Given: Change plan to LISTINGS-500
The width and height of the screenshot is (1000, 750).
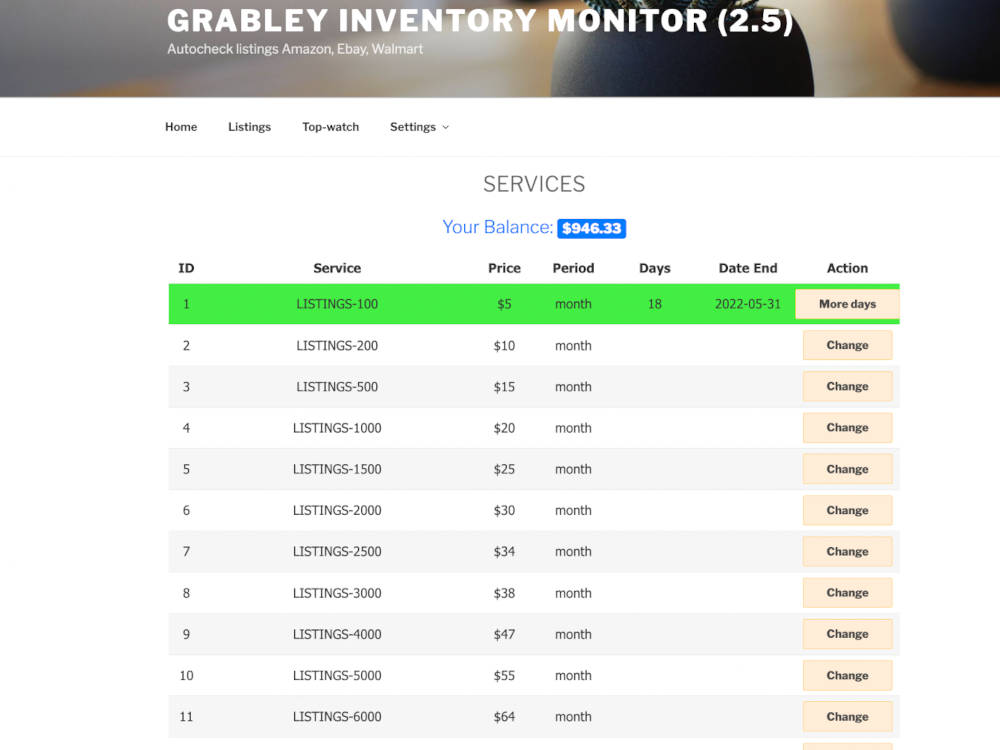Looking at the screenshot, I should pyautogui.click(x=847, y=386).
